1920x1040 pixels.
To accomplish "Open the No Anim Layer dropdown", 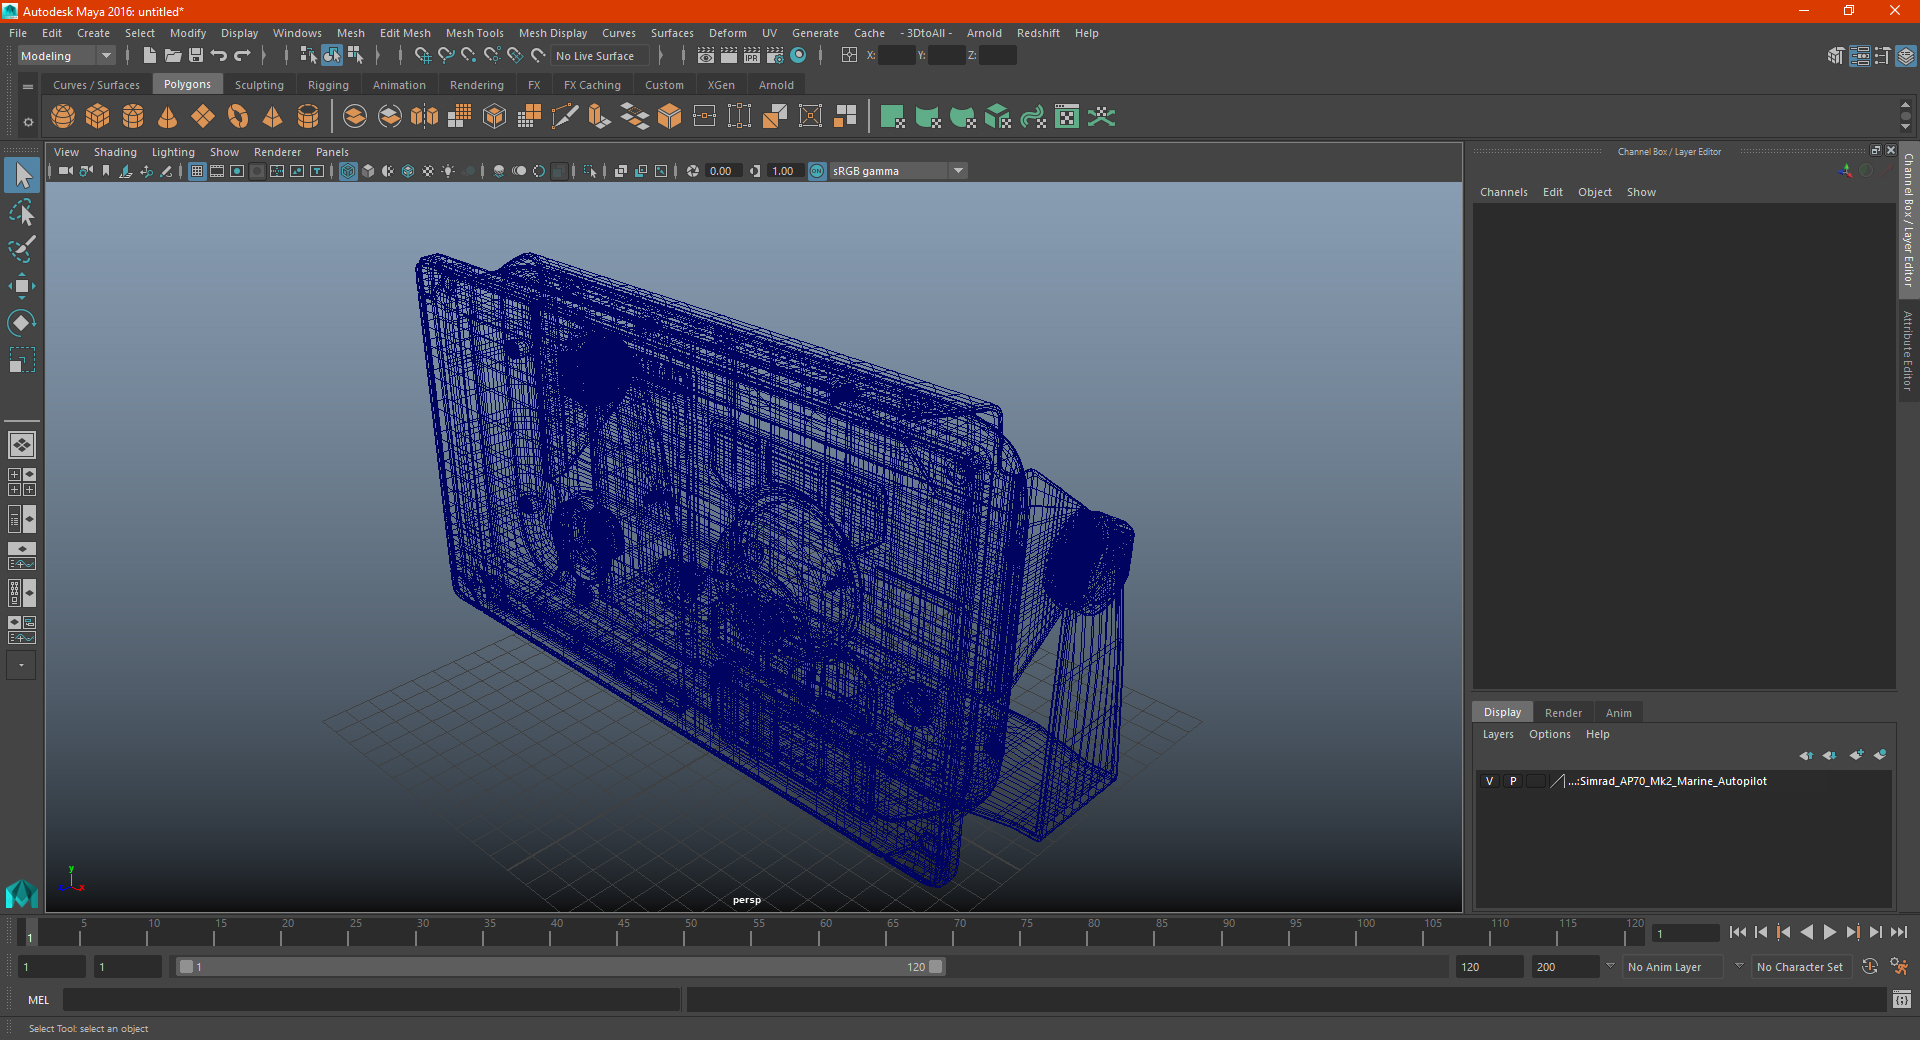I will (x=1675, y=967).
